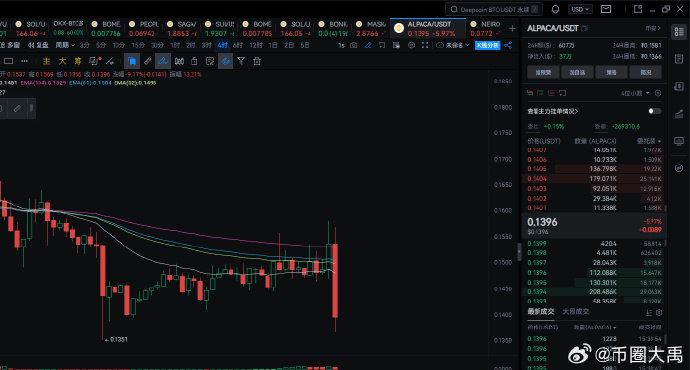
Task: Switch to the PEOPL ticker tab
Action: tap(144, 29)
